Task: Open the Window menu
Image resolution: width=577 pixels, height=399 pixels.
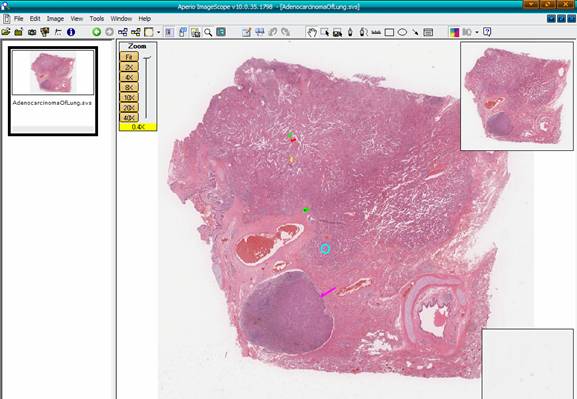Action: 121,18
